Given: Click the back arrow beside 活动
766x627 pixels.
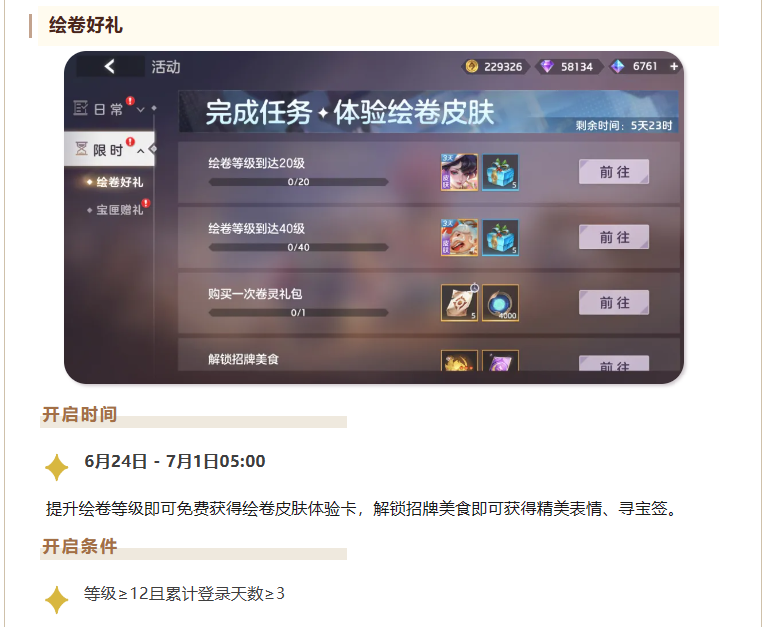Looking at the screenshot, I should pos(110,66).
